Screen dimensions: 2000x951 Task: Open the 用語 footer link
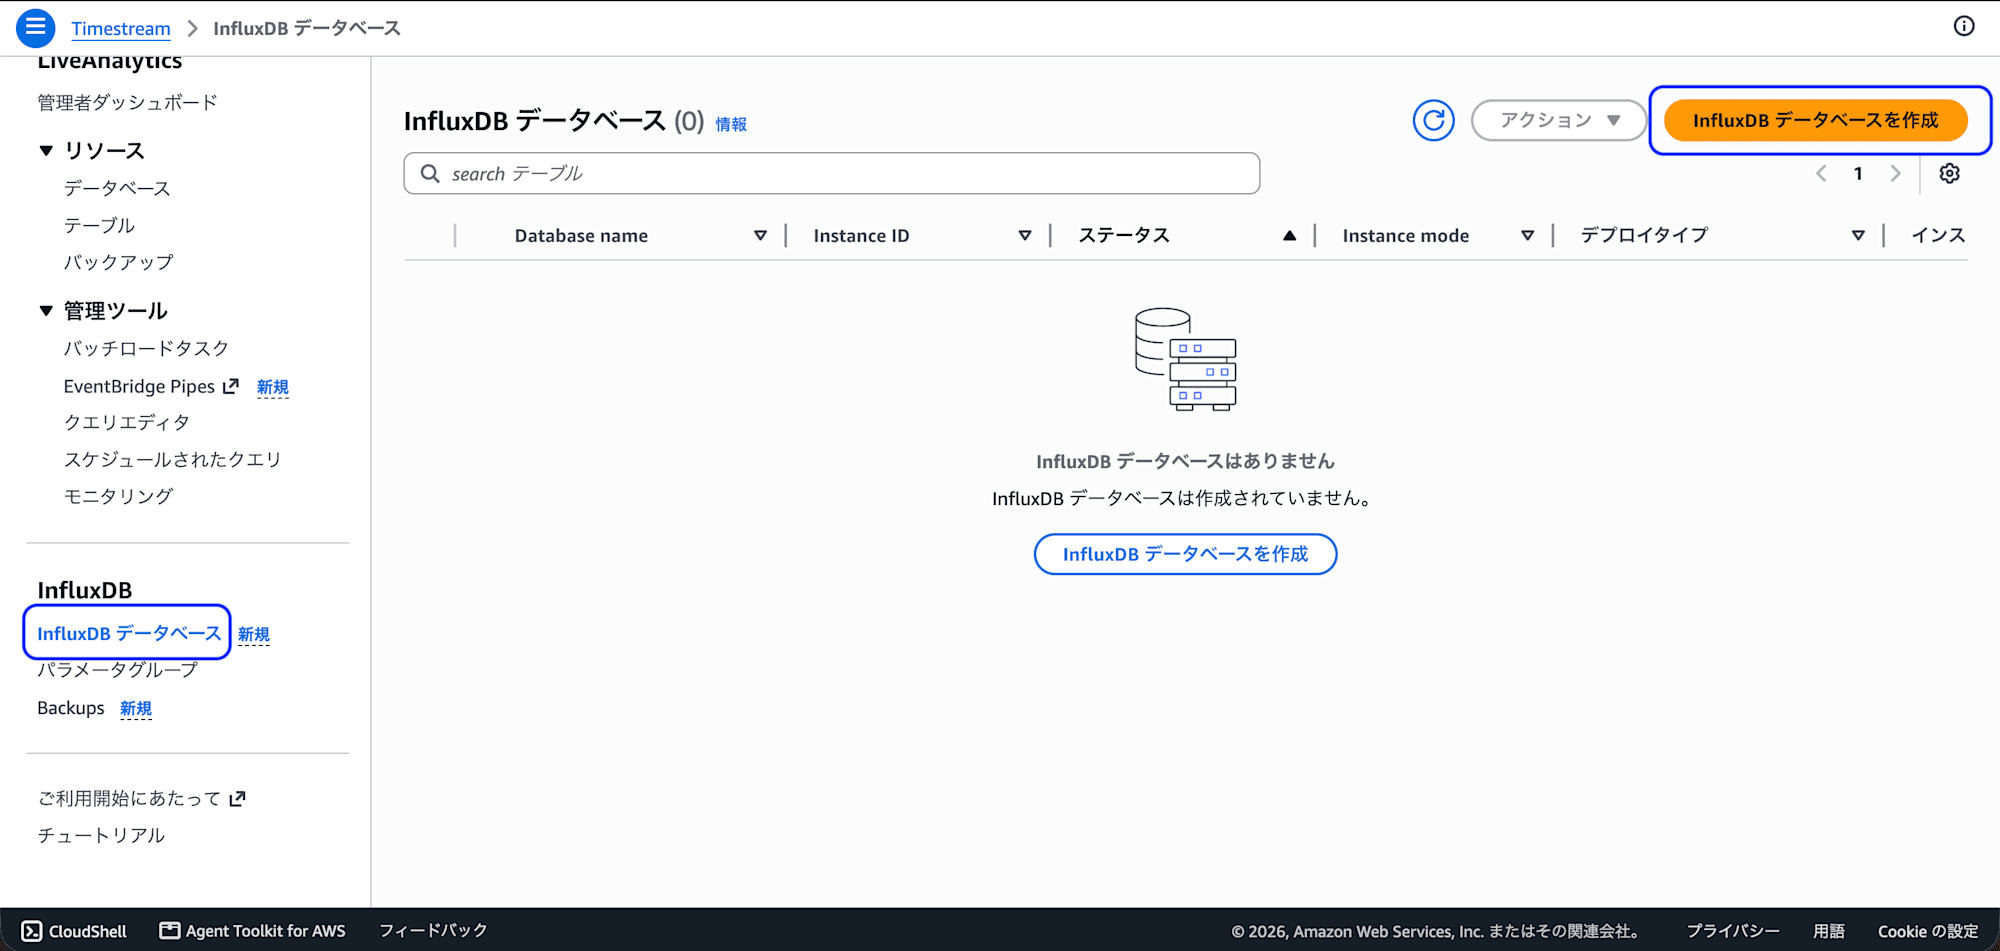(x=1829, y=931)
